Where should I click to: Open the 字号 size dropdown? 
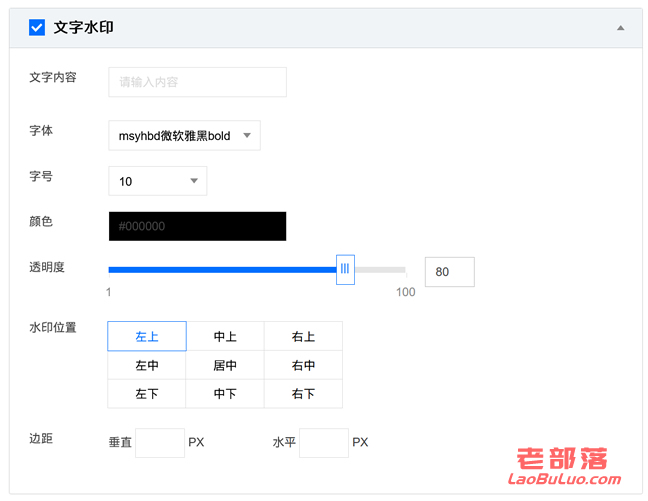[x=157, y=181]
